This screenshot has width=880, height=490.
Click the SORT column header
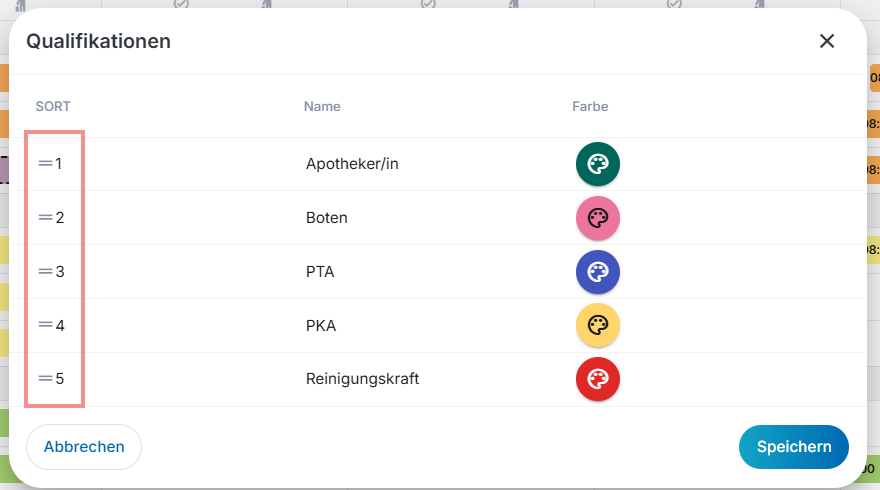[x=53, y=107]
